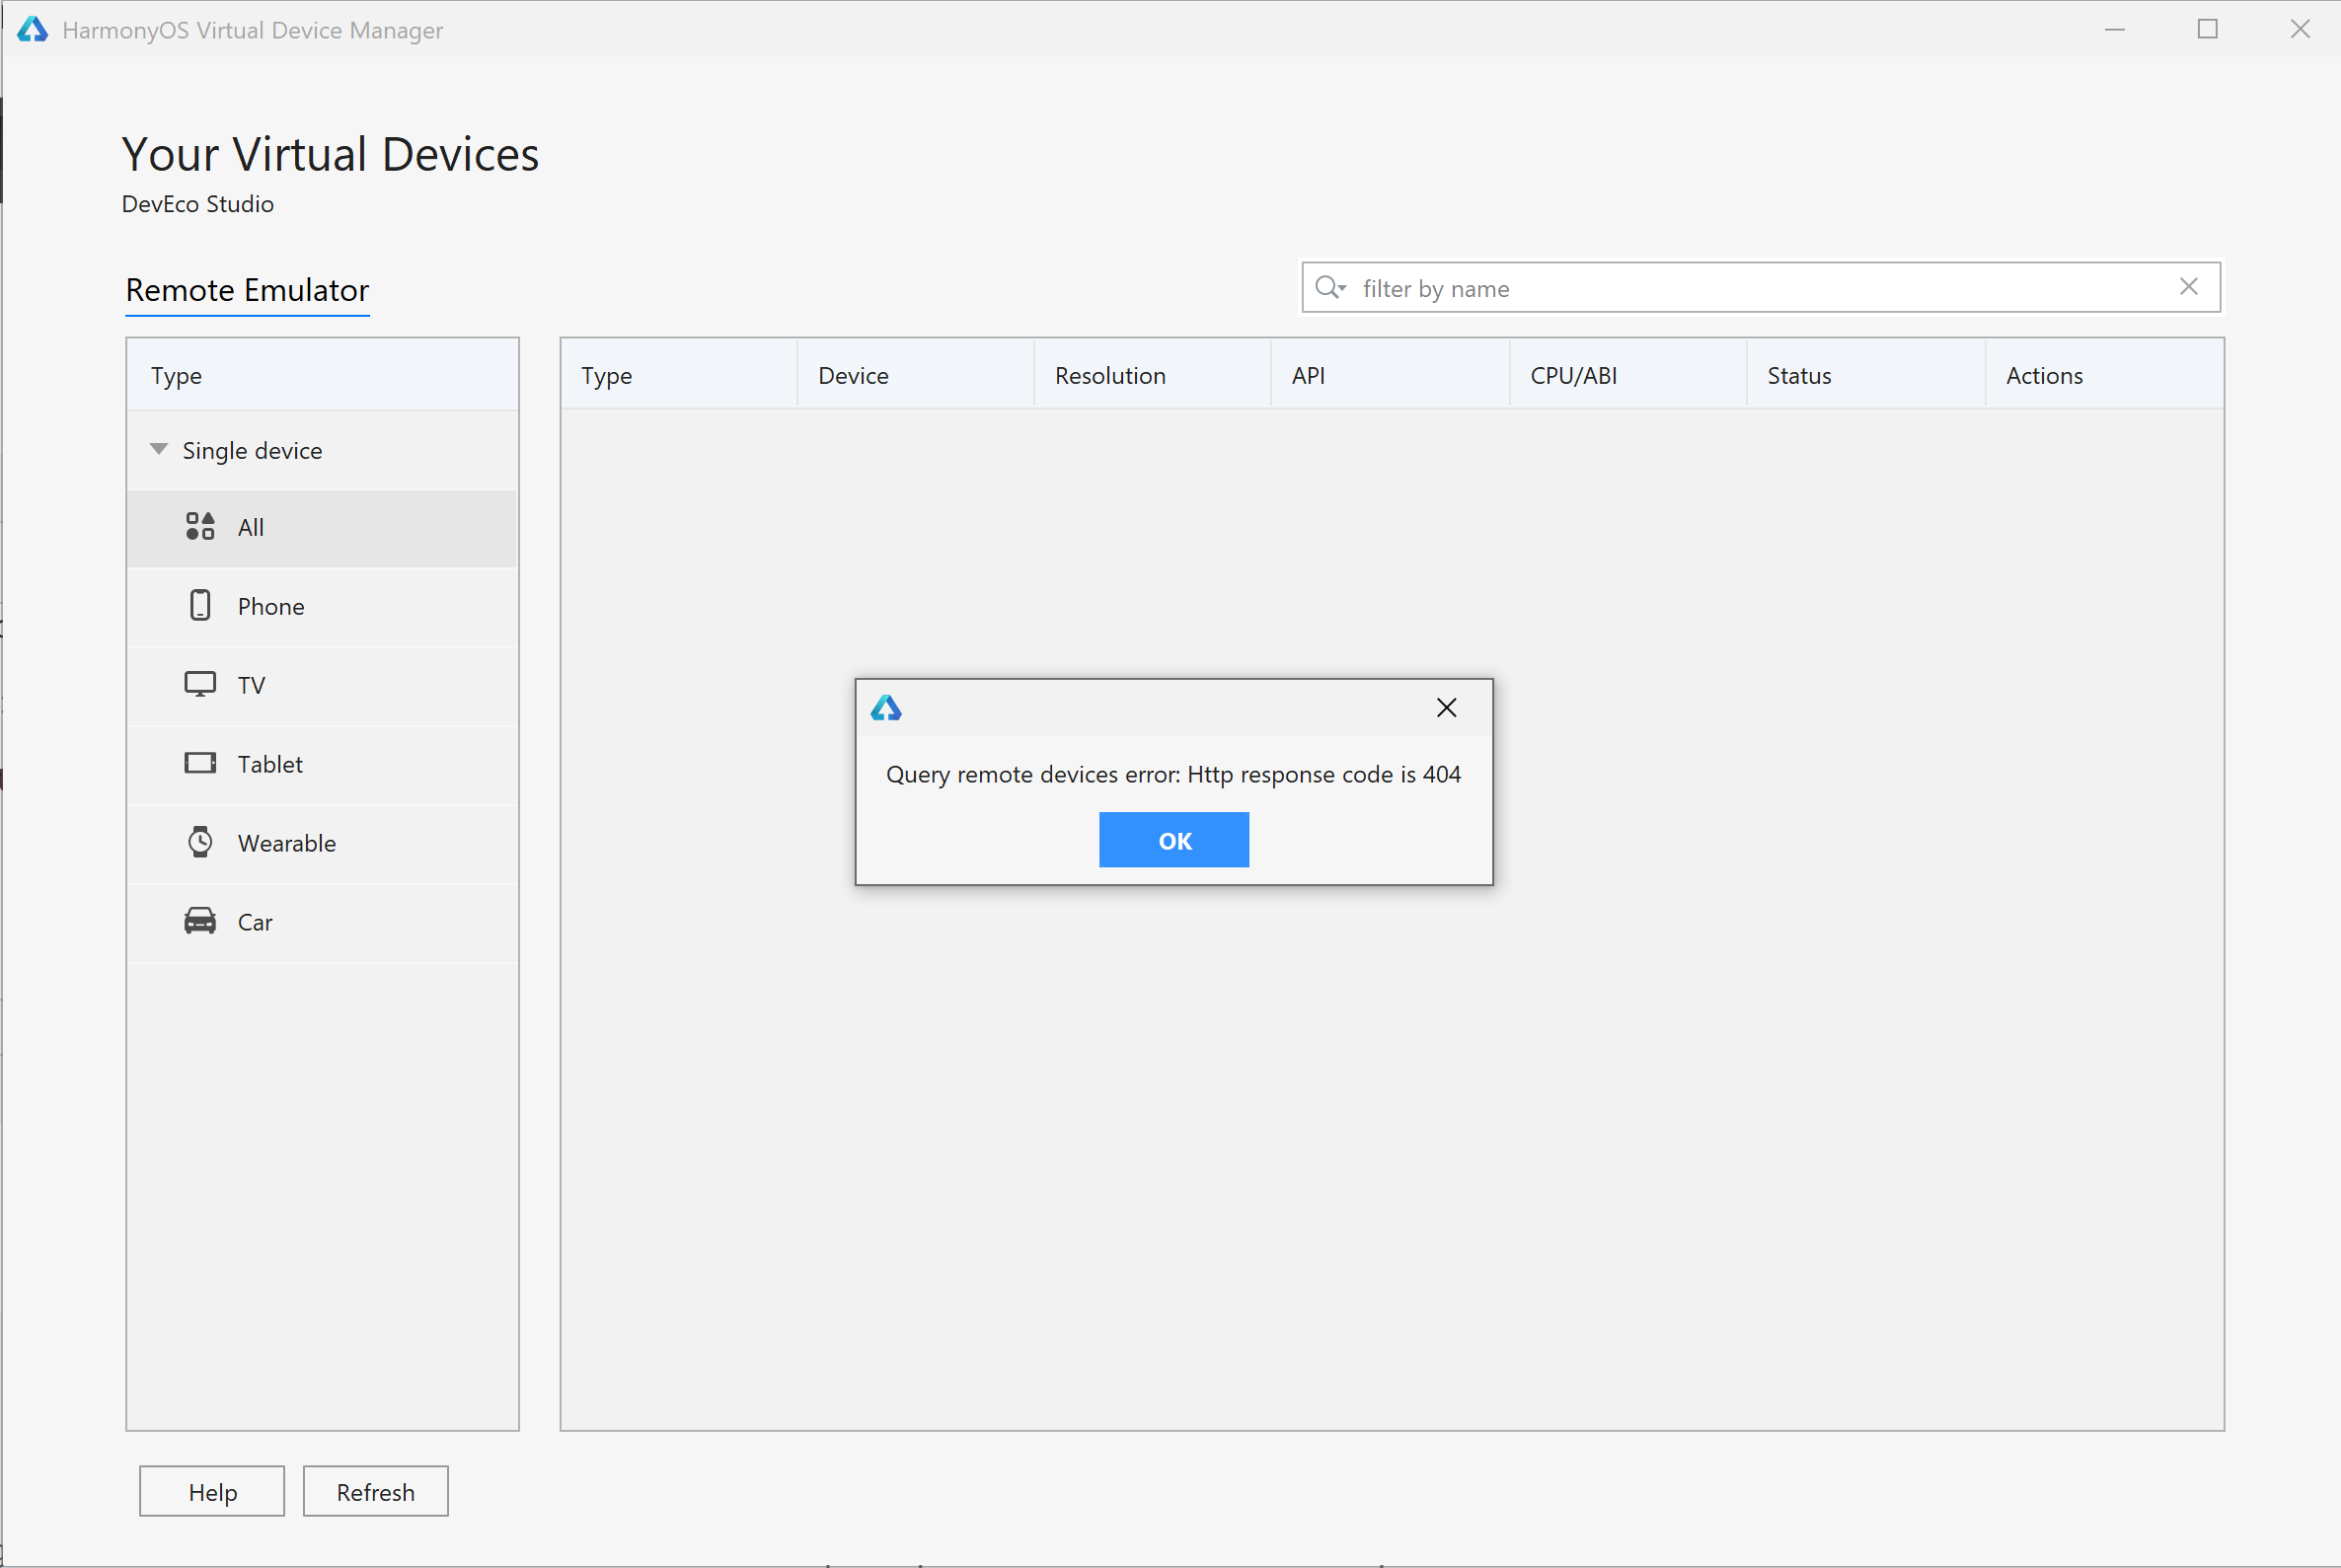Image resolution: width=2341 pixels, height=1568 pixels.
Task: Select the Phone device icon
Action: (x=200, y=605)
